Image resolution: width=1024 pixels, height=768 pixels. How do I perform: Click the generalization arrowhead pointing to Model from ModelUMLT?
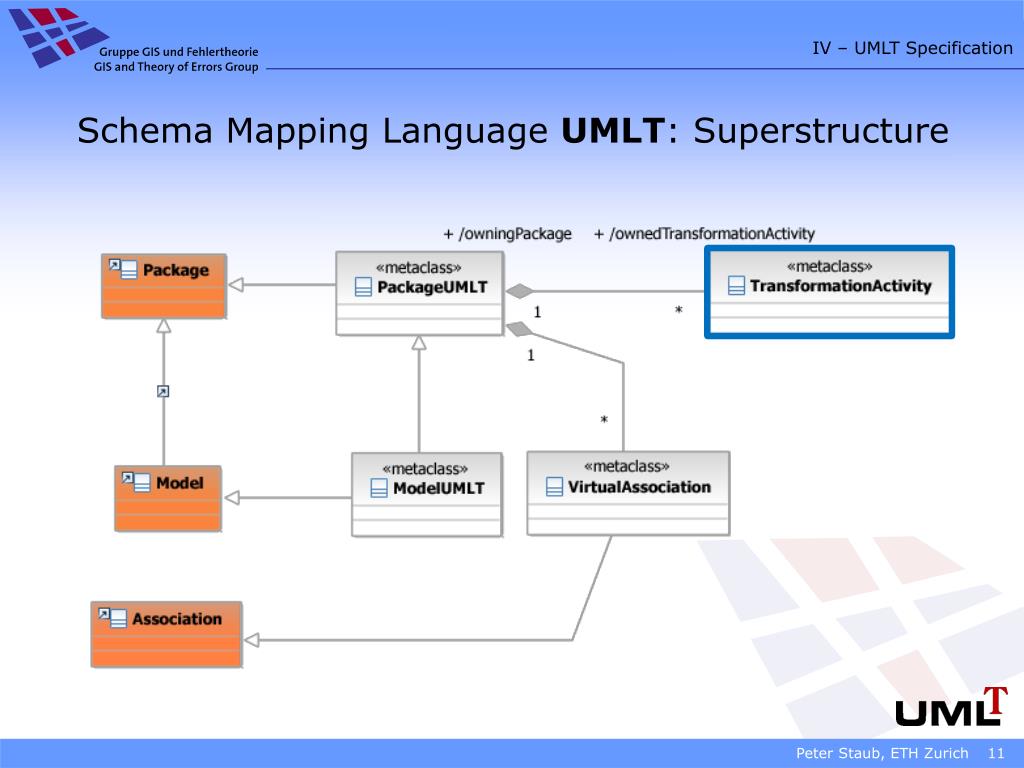pyautogui.click(x=232, y=498)
